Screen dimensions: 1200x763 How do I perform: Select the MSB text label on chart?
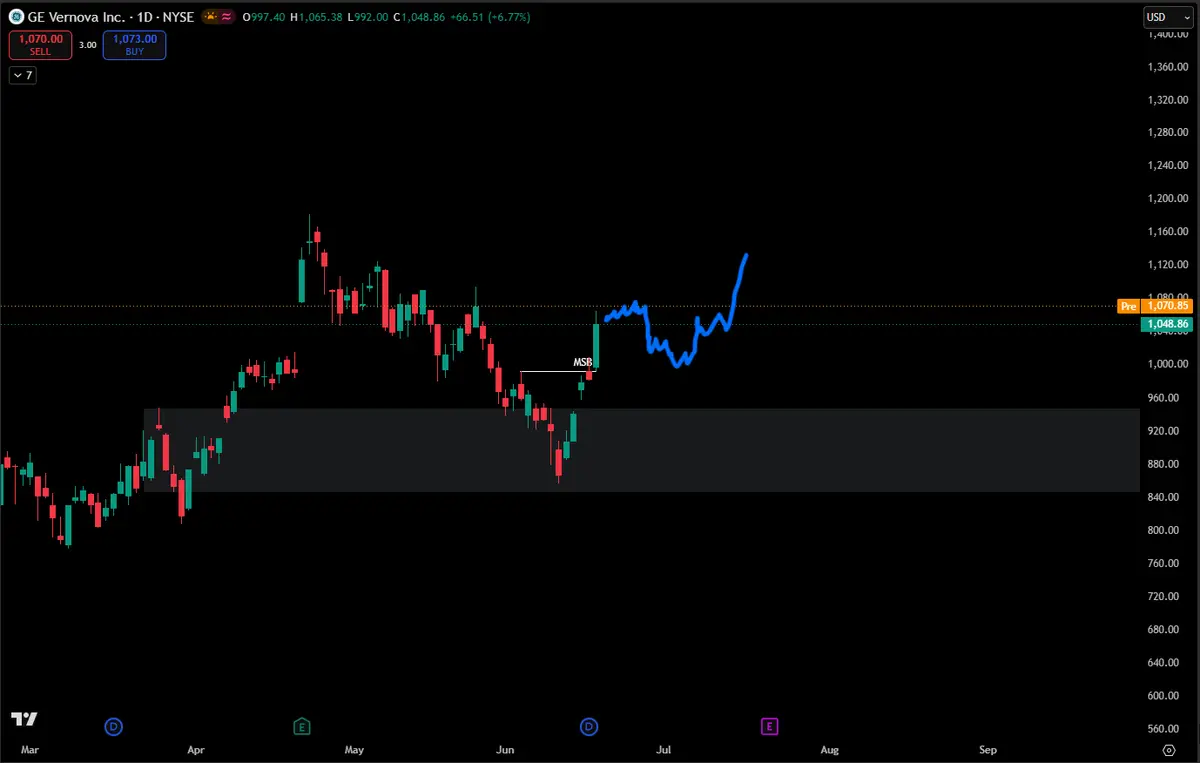point(582,362)
